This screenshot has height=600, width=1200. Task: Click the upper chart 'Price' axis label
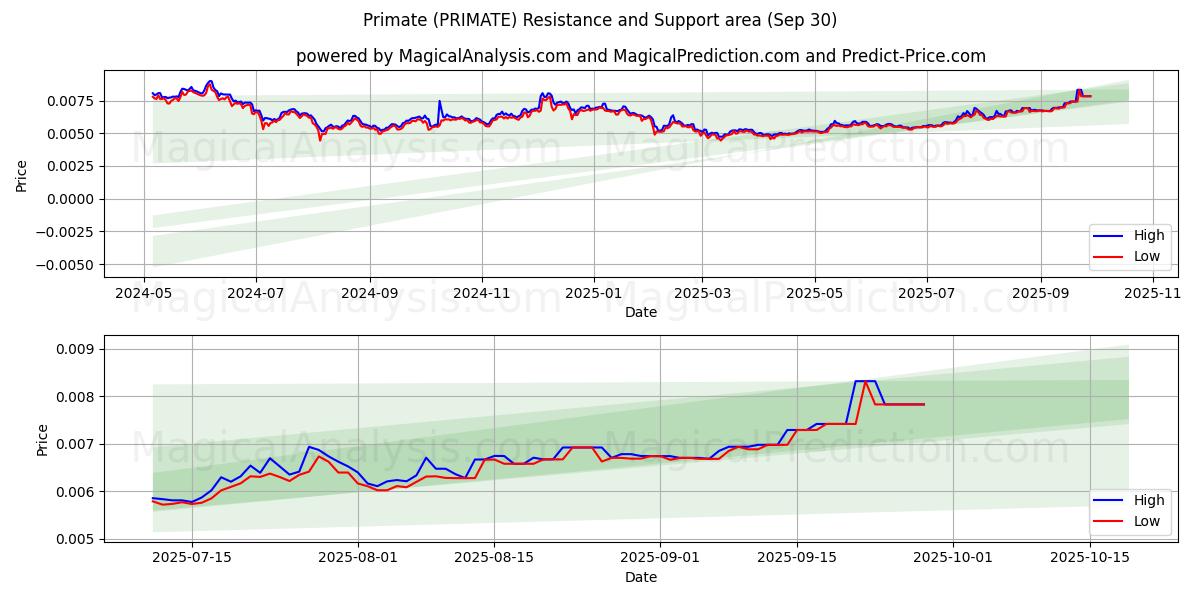coord(22,174)
